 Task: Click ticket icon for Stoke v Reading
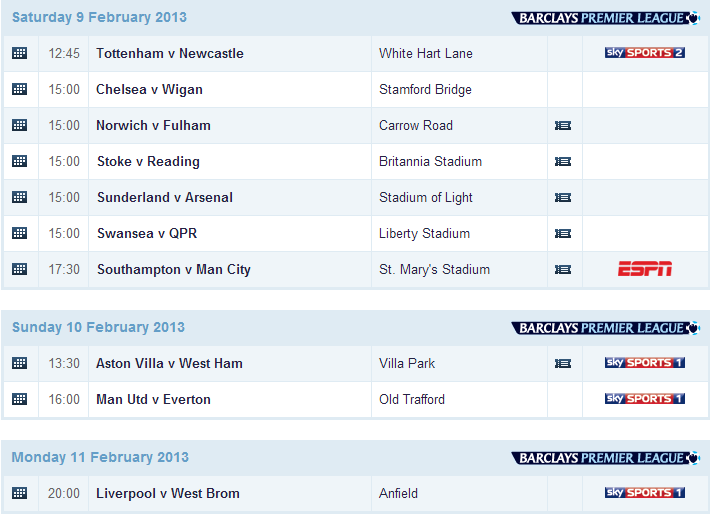click(563, 162)
